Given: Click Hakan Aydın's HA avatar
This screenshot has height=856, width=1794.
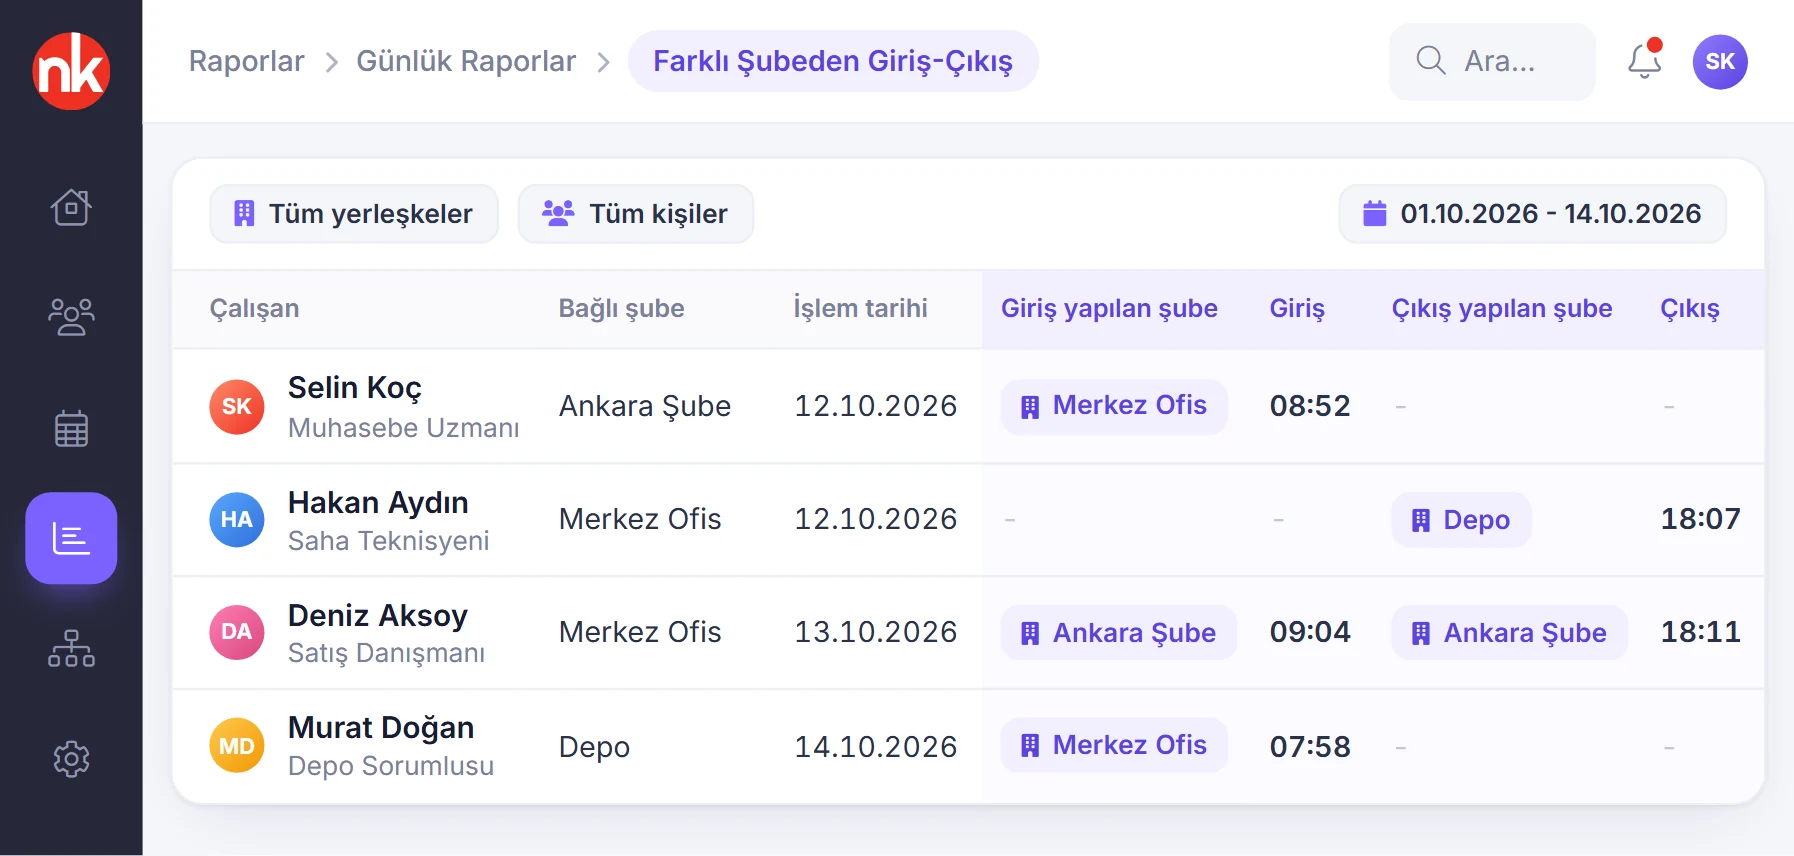Looking at the screenshot, I should click(237, 519).
